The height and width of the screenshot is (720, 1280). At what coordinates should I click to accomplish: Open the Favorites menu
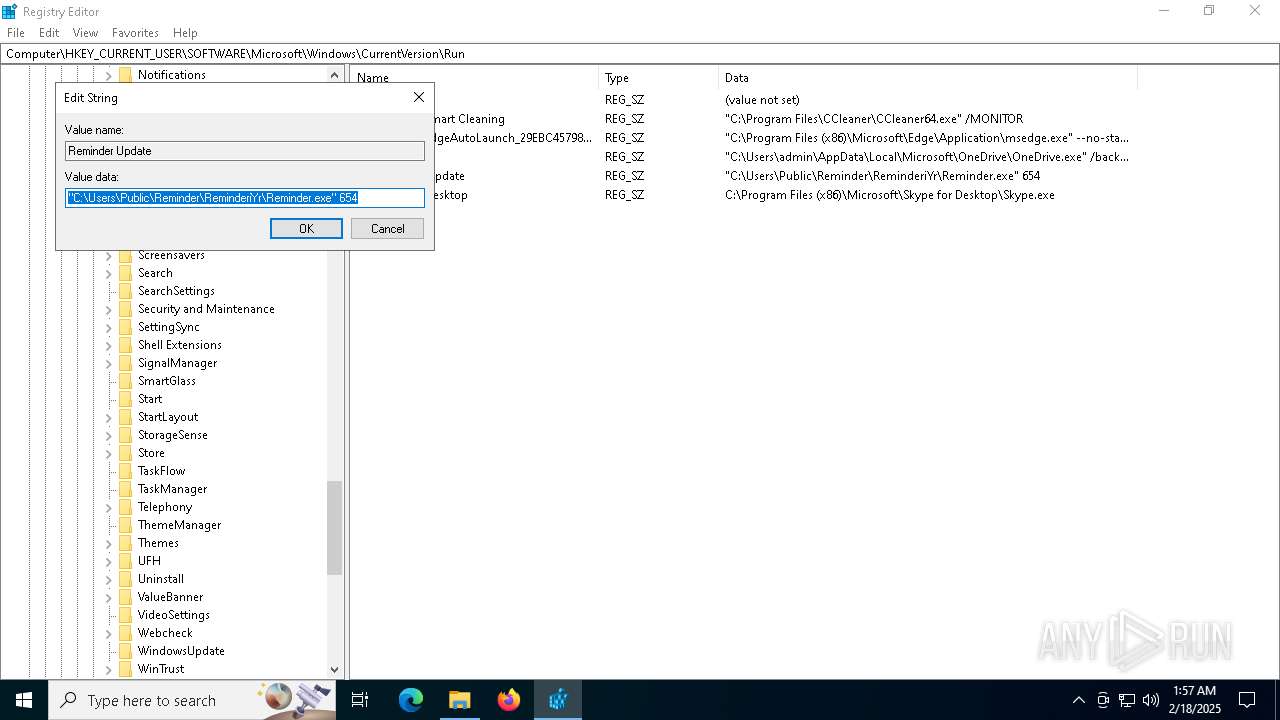click(x=135, y=33)
